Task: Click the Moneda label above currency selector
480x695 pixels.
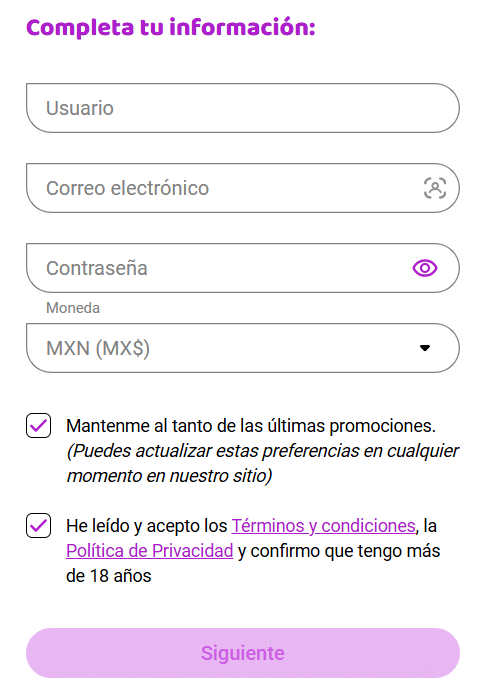Action: (73, 308)
